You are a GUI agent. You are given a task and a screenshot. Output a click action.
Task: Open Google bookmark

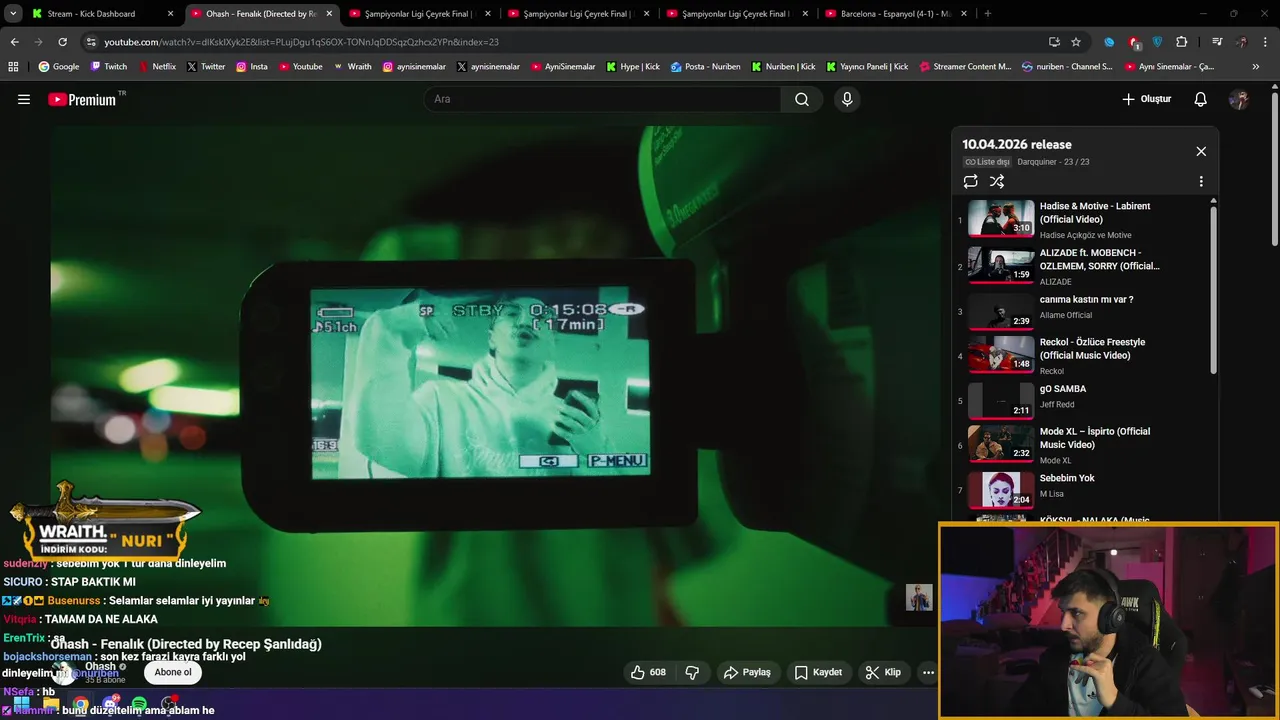coord(59,67)
